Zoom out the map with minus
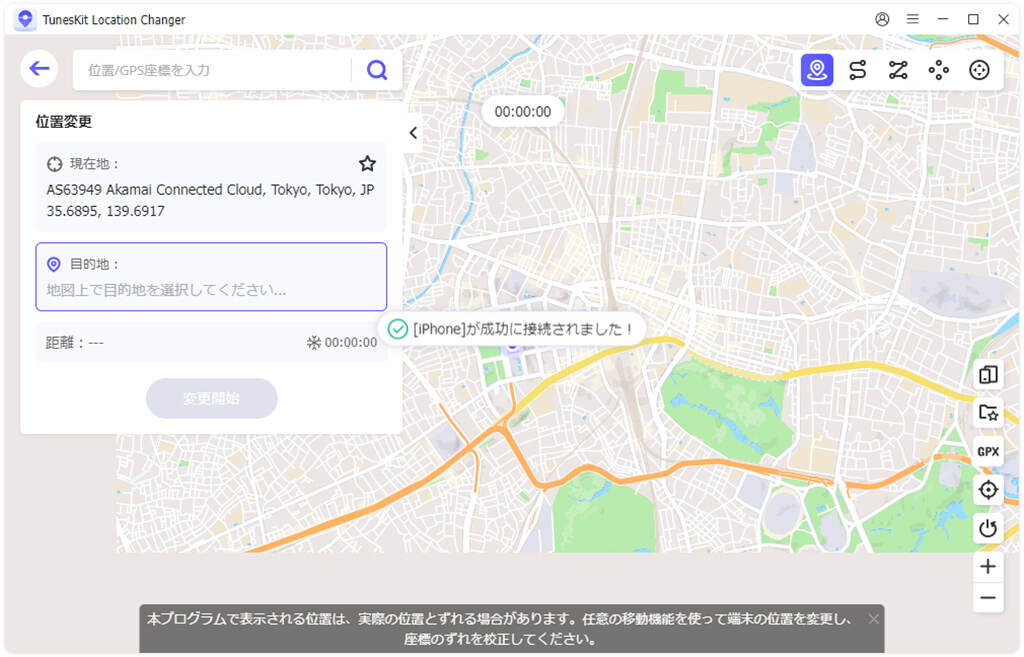 point(988,598)
